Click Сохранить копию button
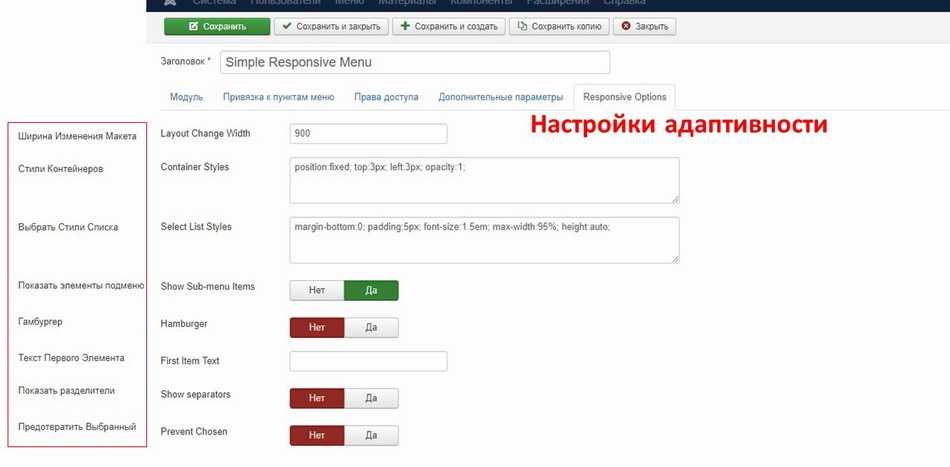950x467 pixels. [559, 26]
